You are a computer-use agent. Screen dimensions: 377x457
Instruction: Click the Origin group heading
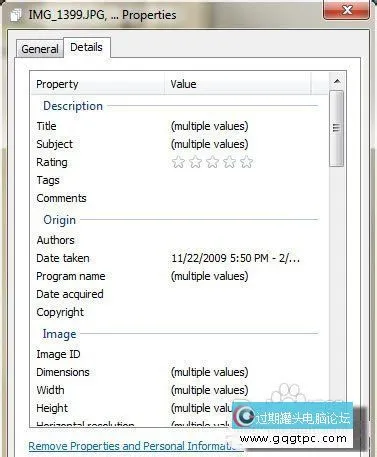[59, 220]
